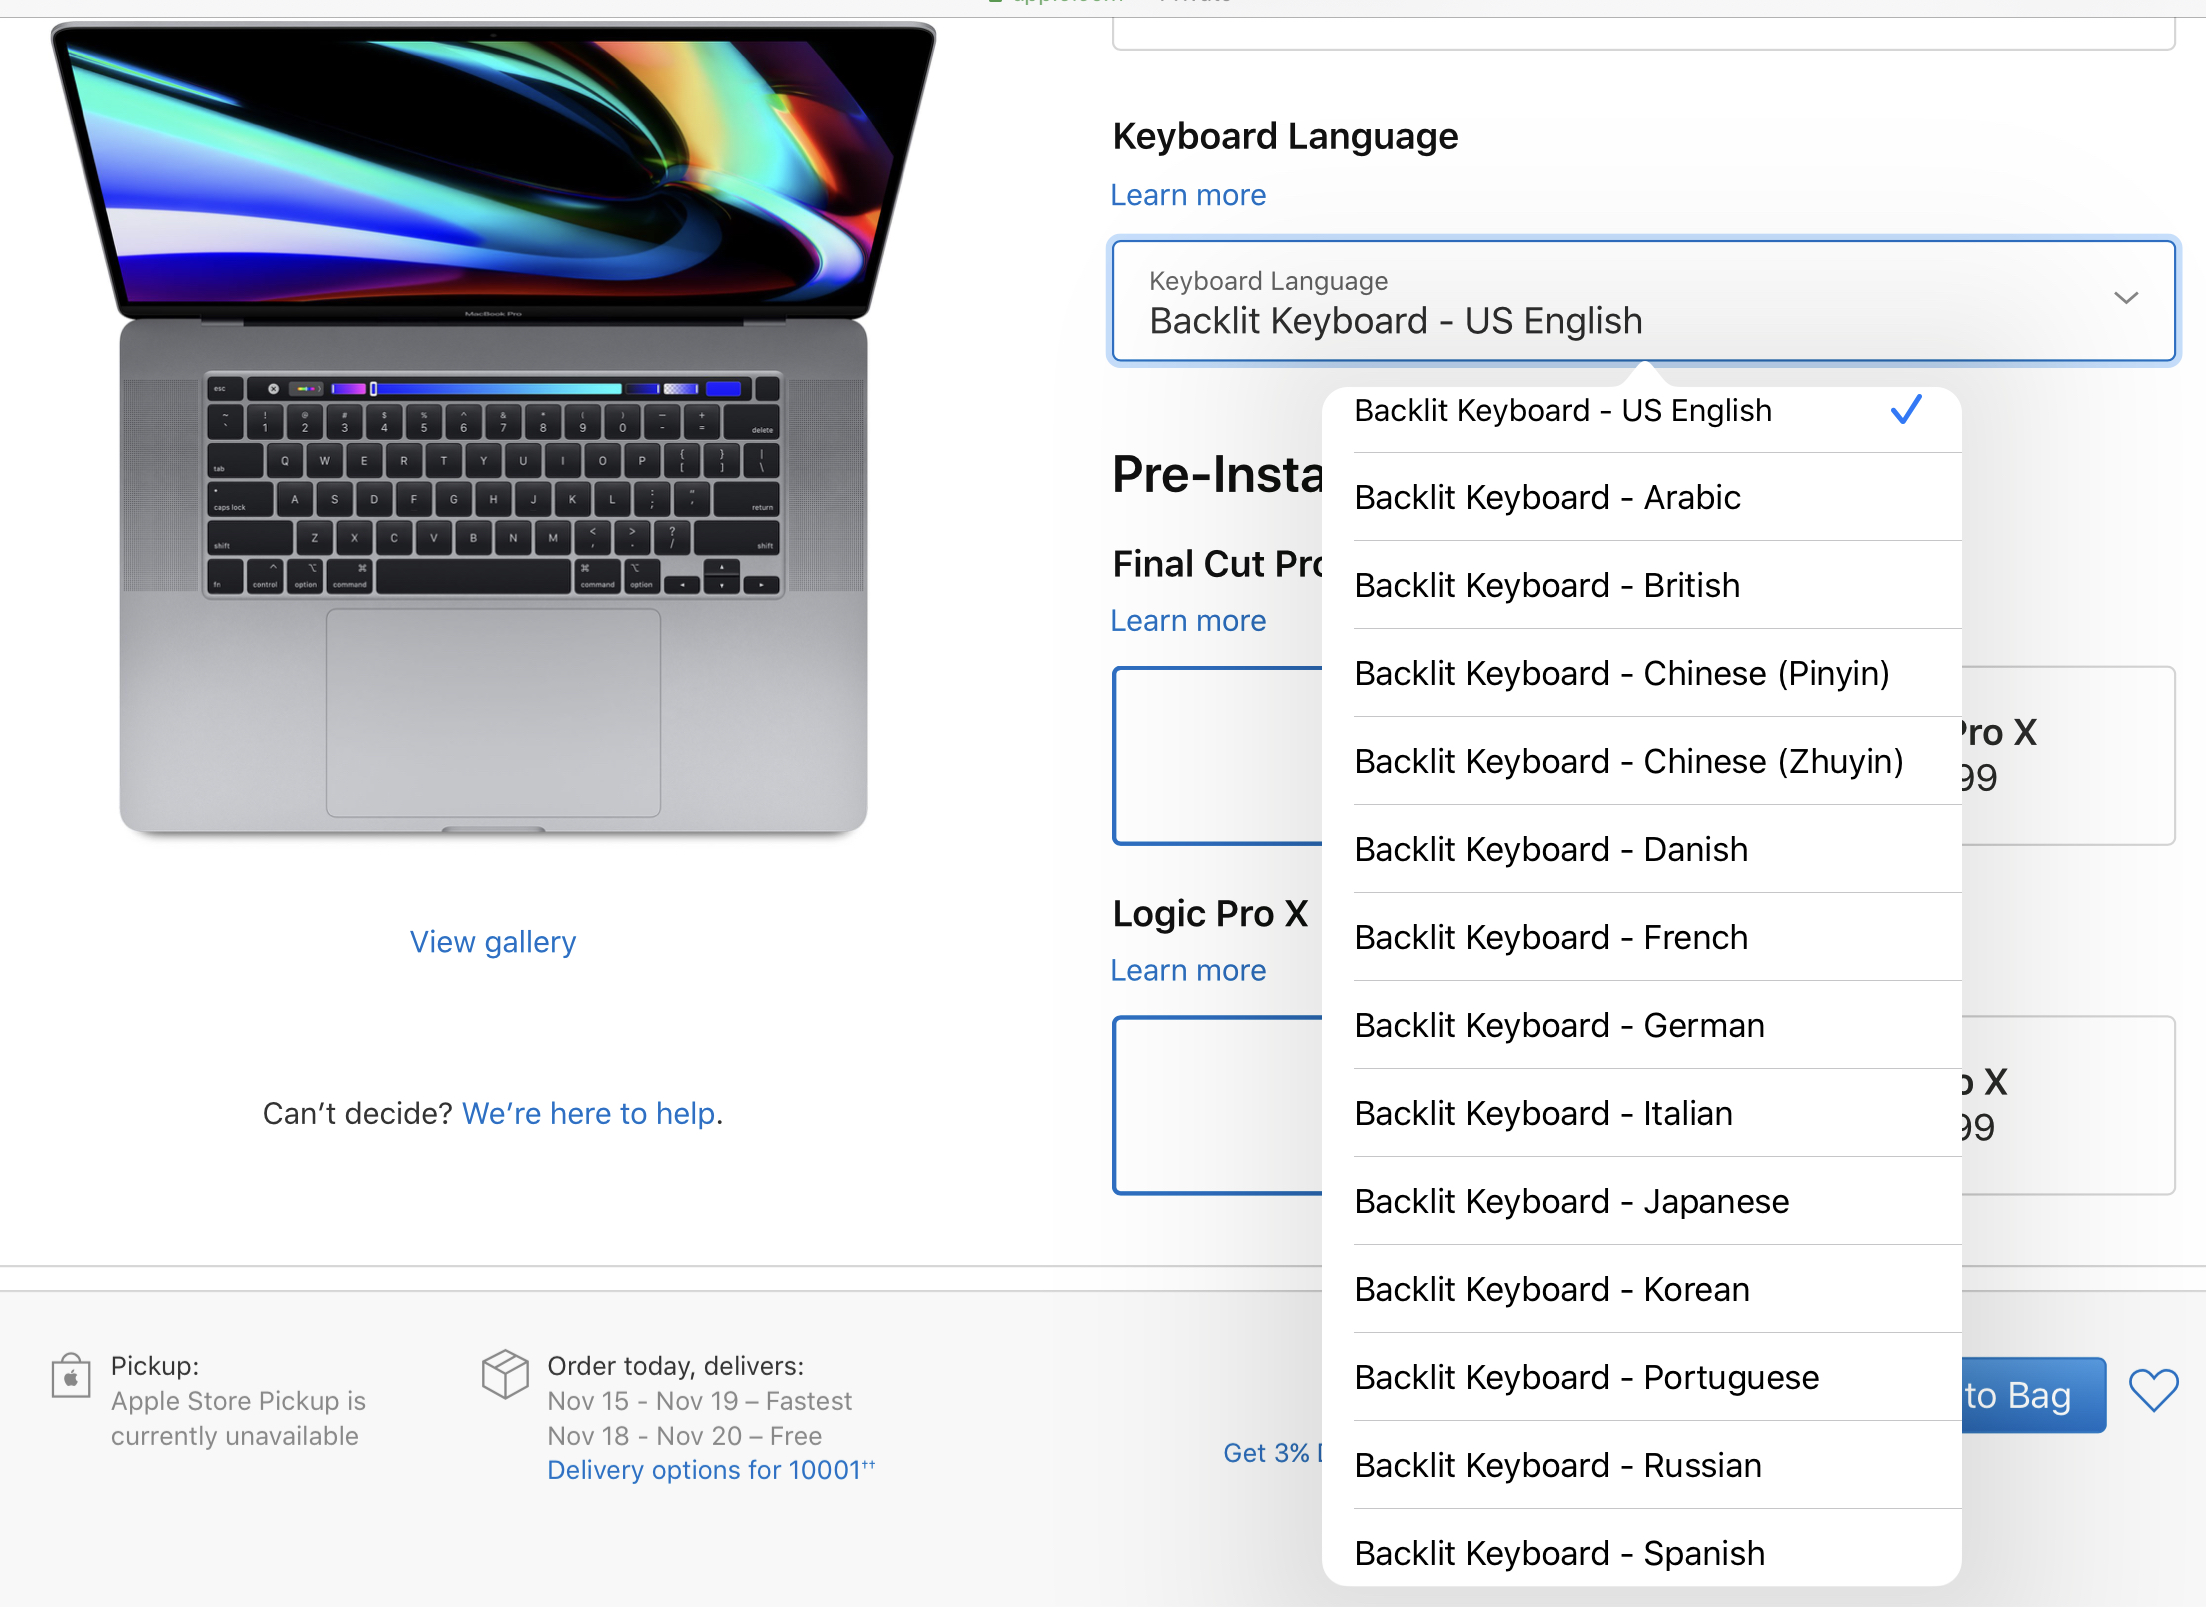The width and height of the screenshot is (2206, 1607).
Task: Select Backlit Keyboard - Arabic option
Action: click(1641, 497)
